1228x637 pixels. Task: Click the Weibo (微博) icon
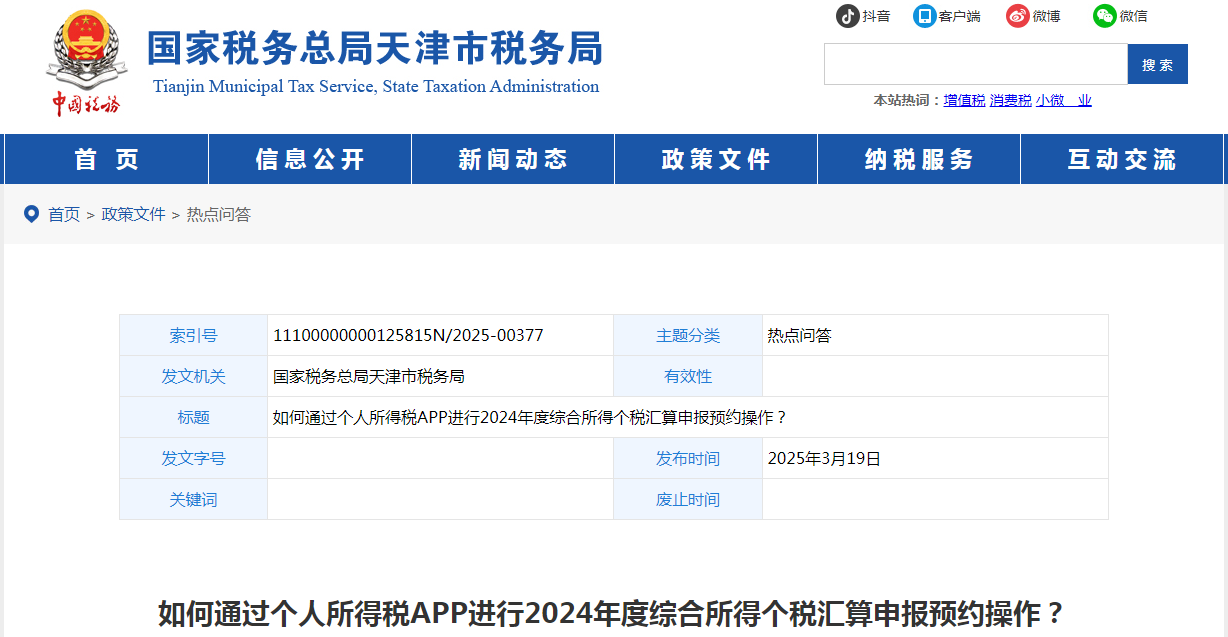click(1017, 16)
